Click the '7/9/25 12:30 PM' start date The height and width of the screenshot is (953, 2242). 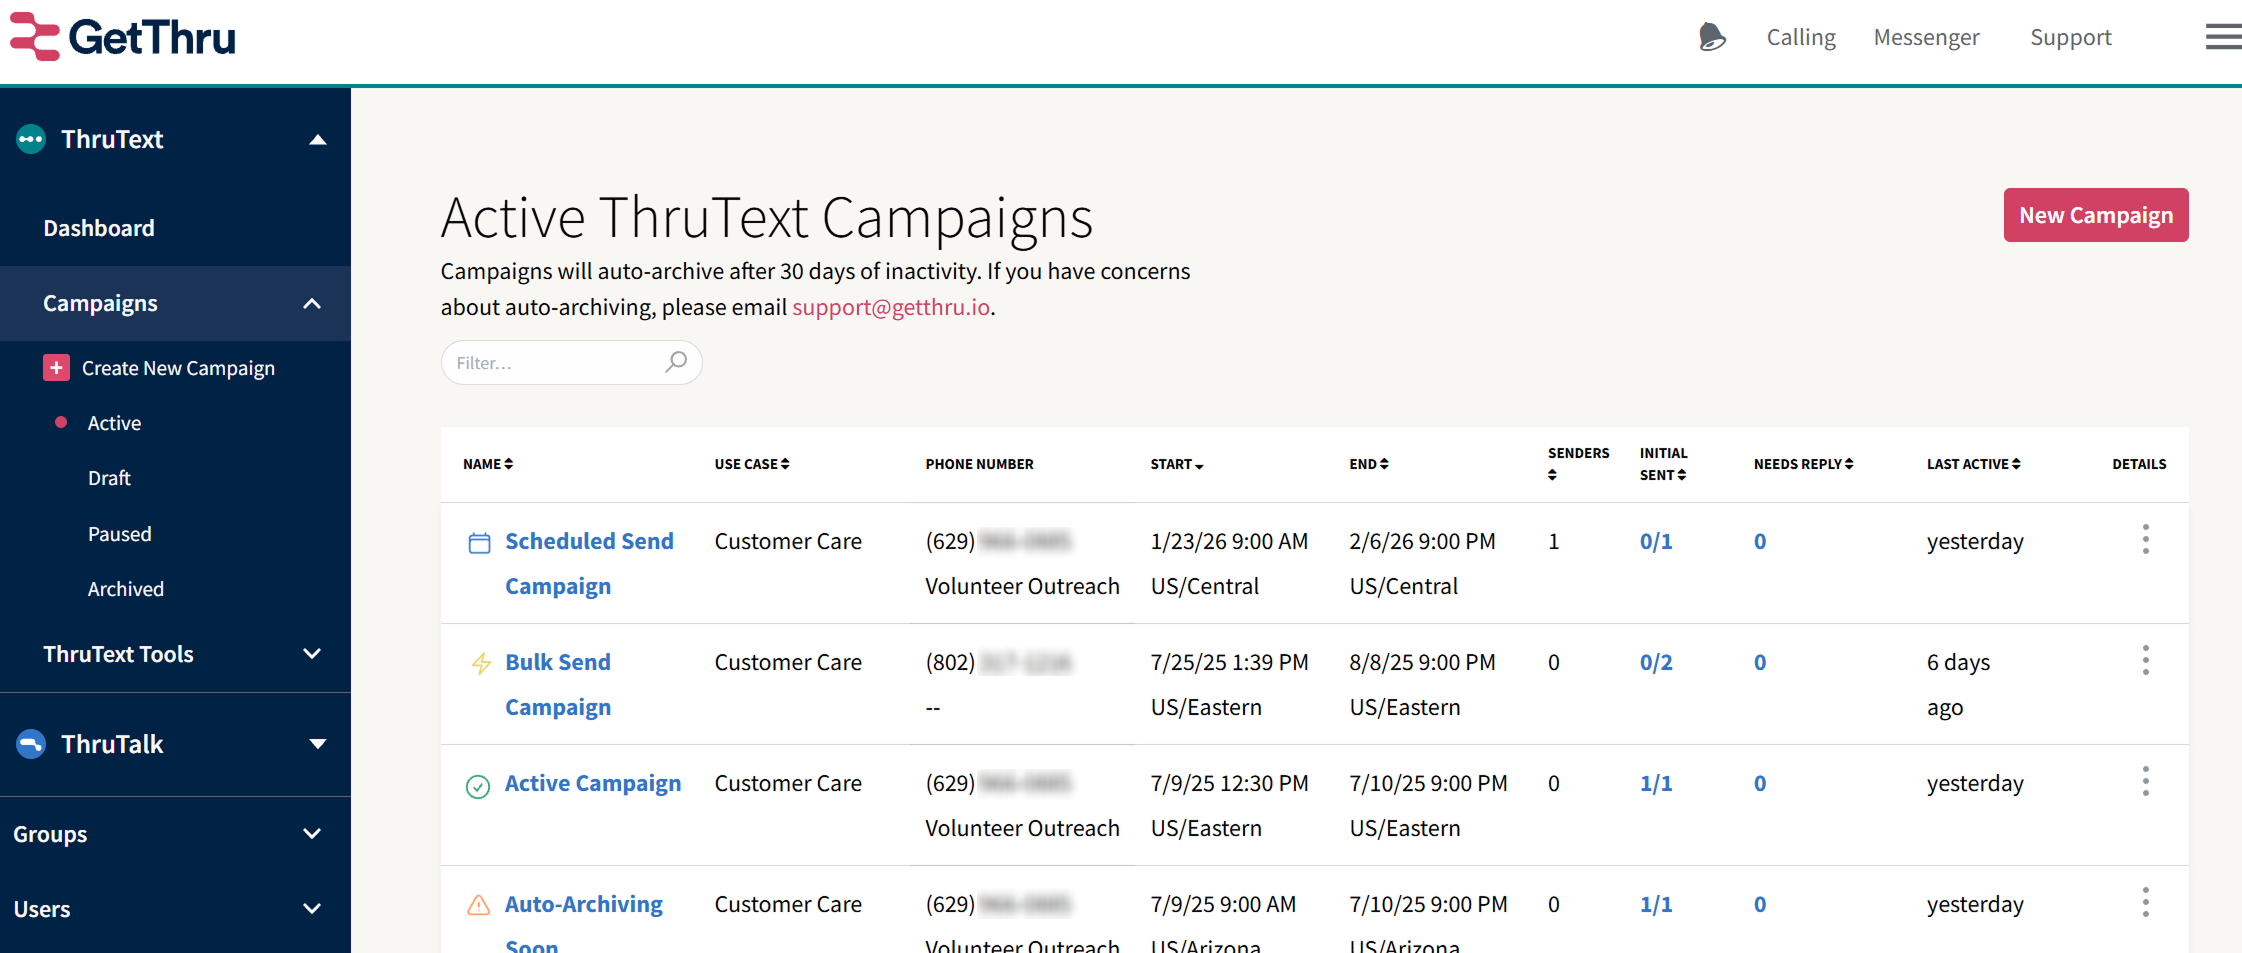point(1229,783)
